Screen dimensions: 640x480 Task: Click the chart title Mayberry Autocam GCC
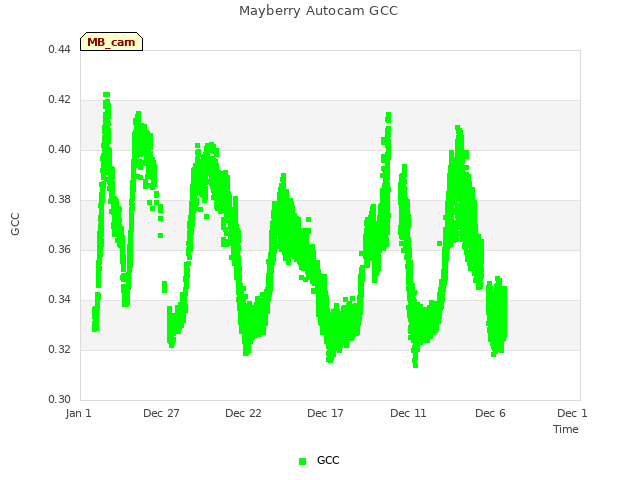tap(318, 11)
